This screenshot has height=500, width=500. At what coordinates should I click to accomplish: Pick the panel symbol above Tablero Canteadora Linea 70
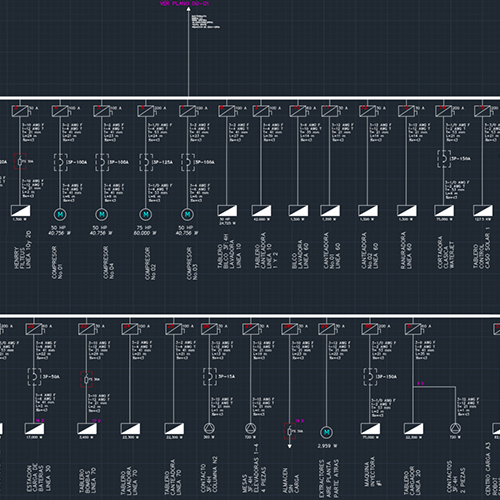pos(174,429)
